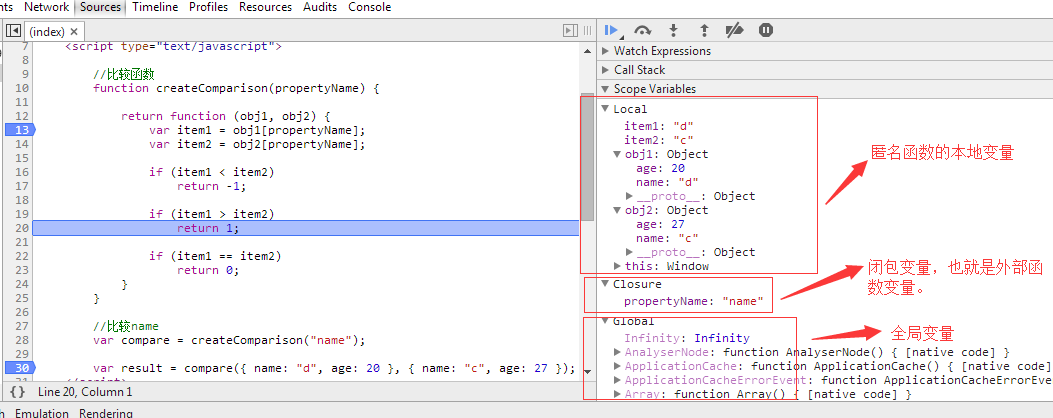Pretty print source with braces icon
1053x418 pixels.
(x=18, y=392)
